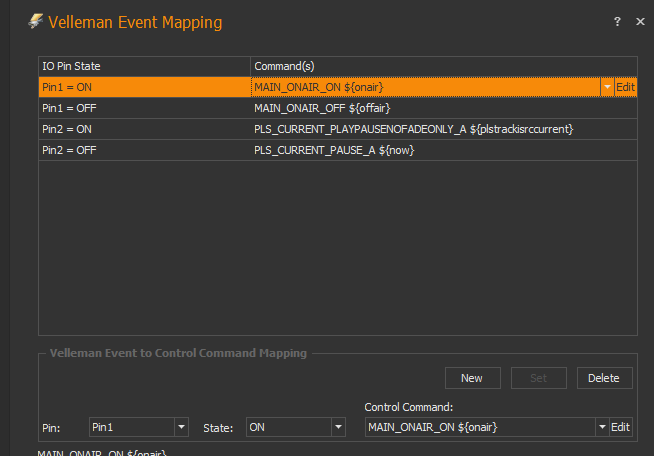This screenshot has height=456, width=654.
Task: Click the Control Command input field
Action: click(x=480, y=427)
